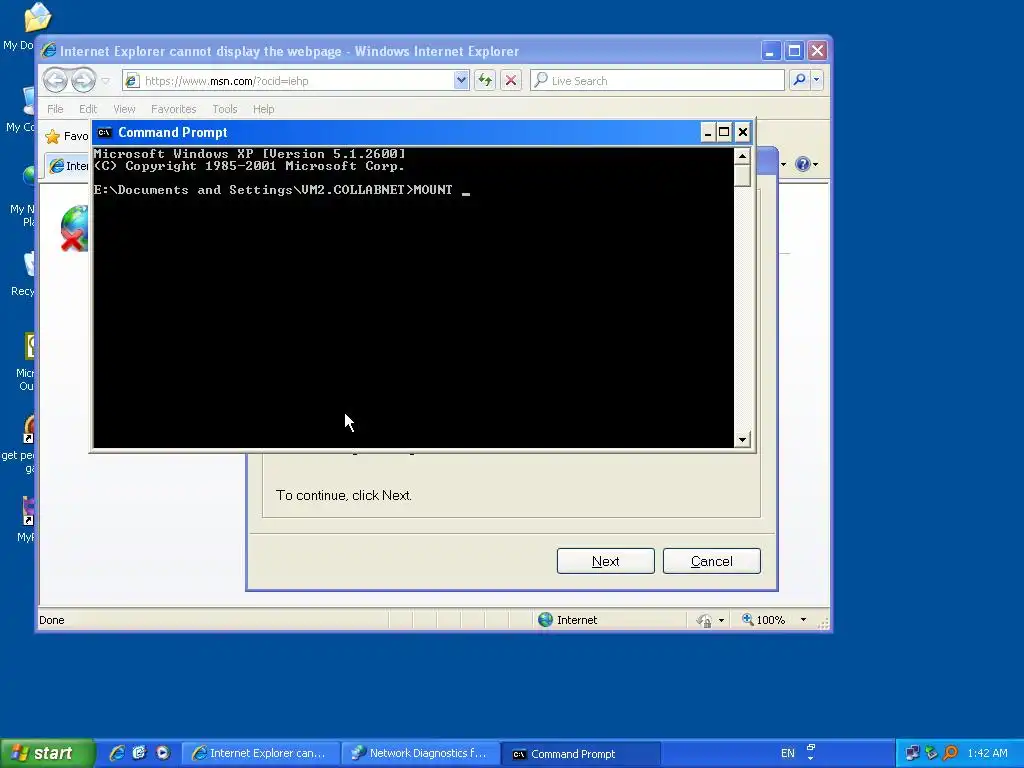This screenshot has width=1024, height=768.
Task: Click the Internet zone globe in status bar
Action: click(545, 620)
